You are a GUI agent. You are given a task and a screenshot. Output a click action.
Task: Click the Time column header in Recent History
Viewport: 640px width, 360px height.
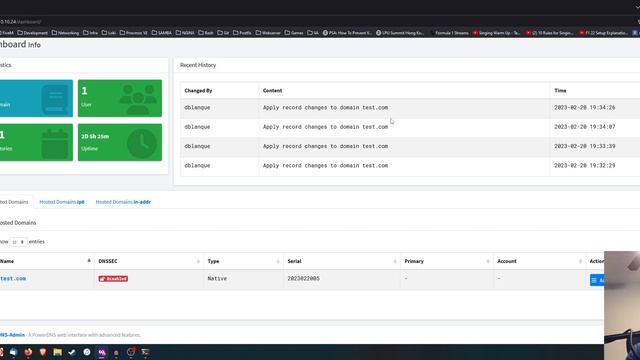coord(560,91)
